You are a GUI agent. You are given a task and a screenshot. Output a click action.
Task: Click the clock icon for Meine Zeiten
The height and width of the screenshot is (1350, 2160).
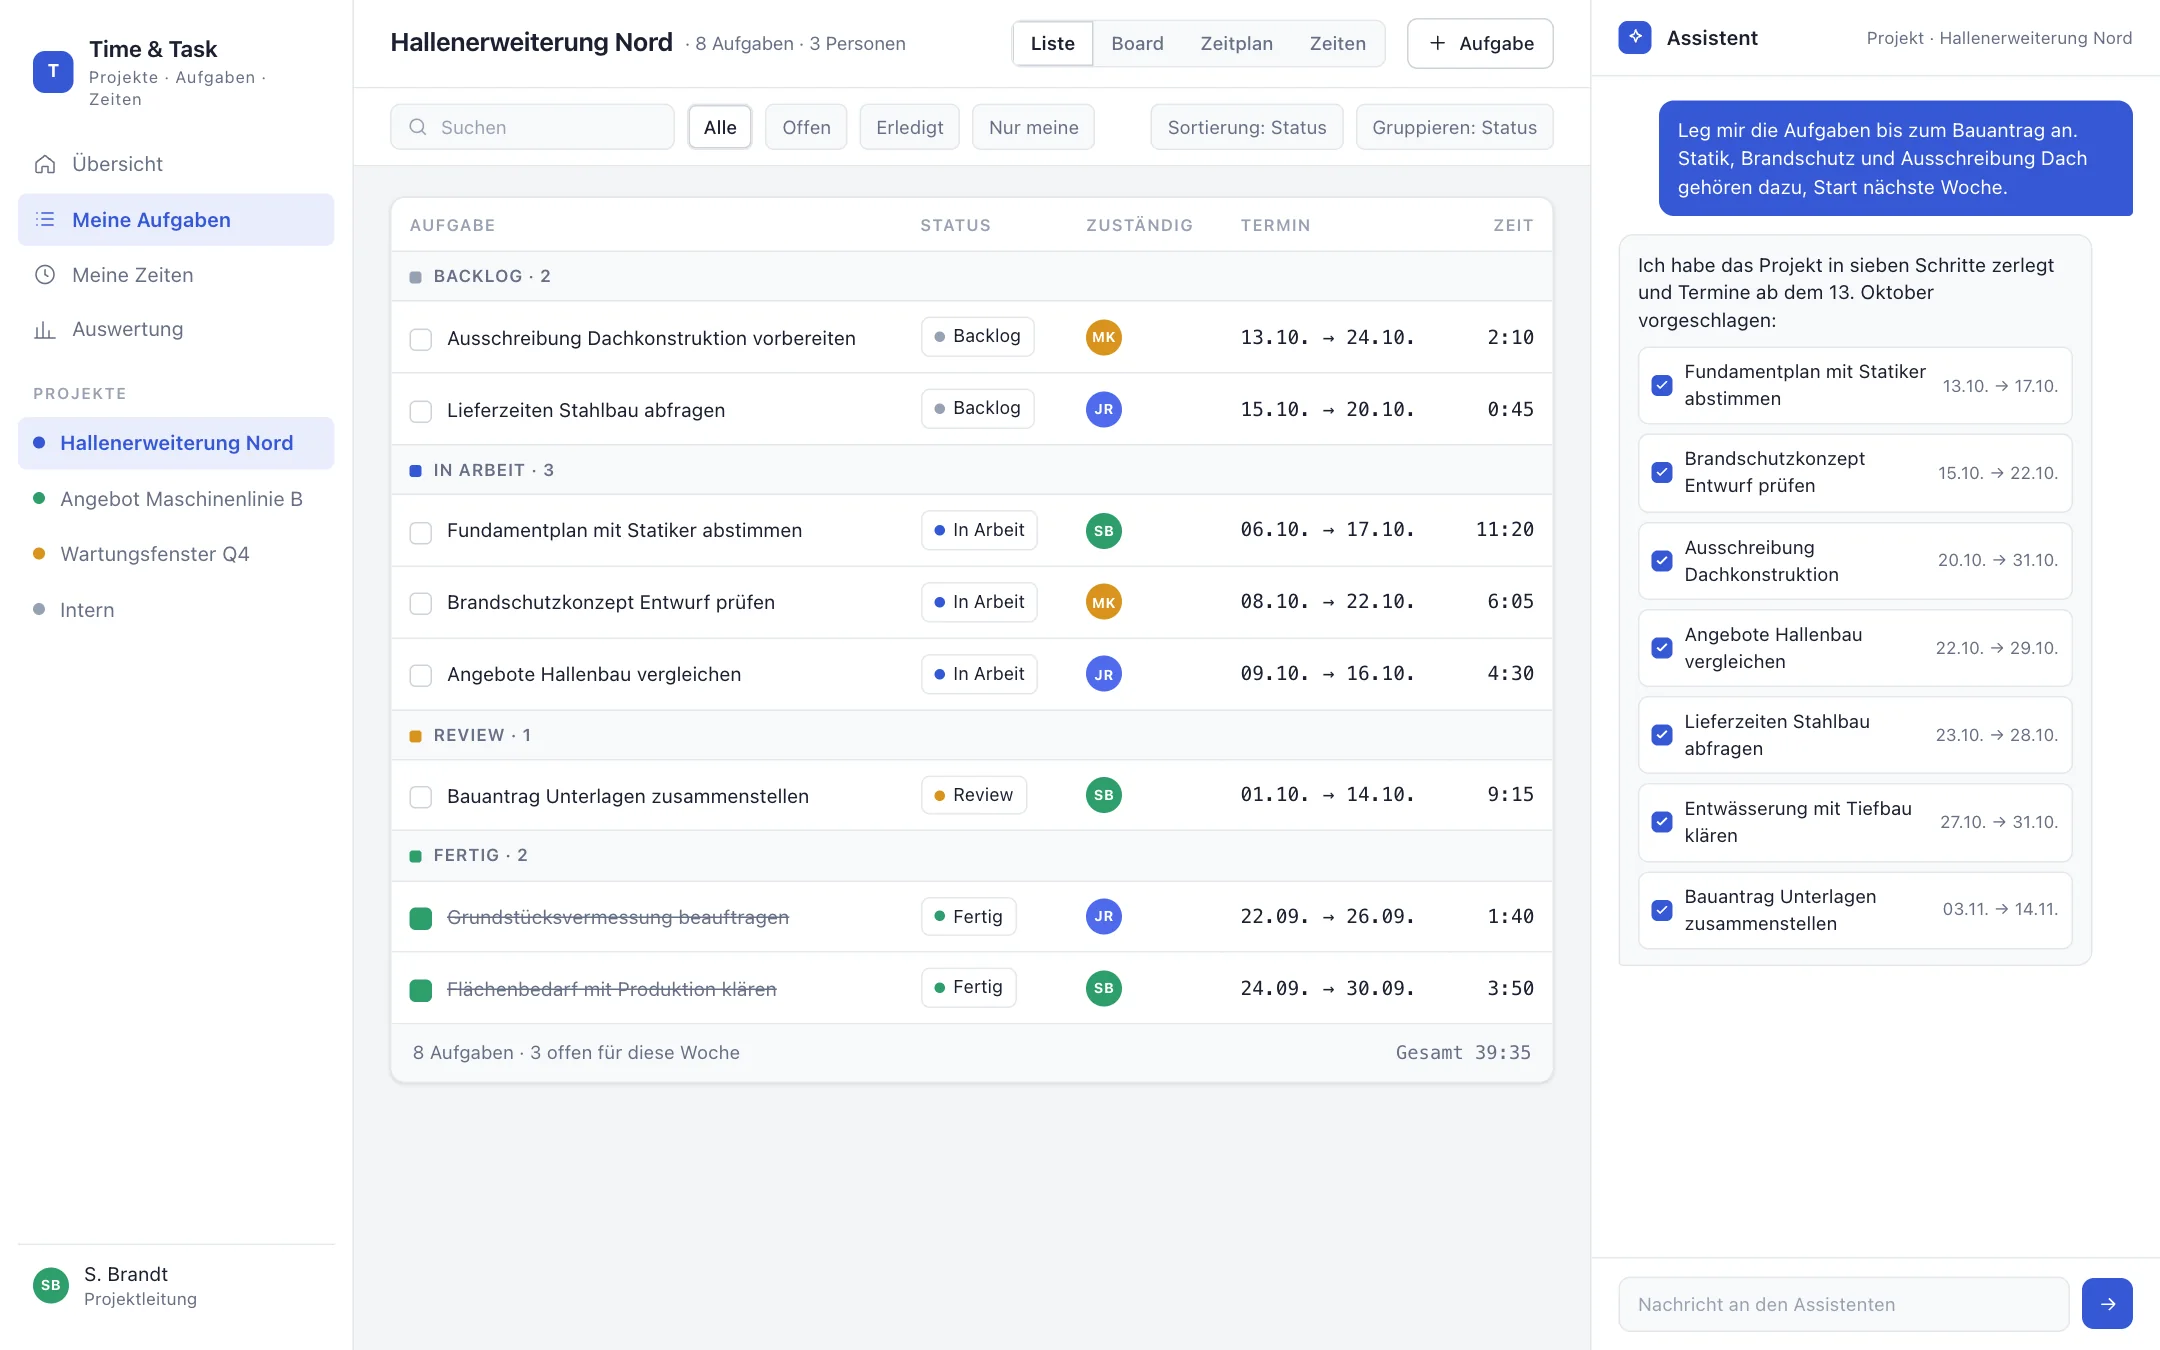45,274
